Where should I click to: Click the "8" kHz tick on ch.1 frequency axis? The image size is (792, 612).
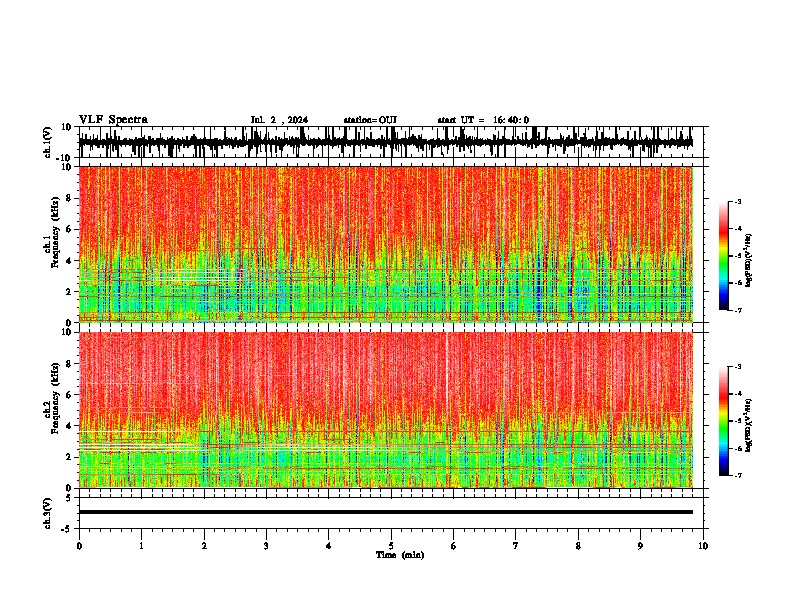click(70, 198)
